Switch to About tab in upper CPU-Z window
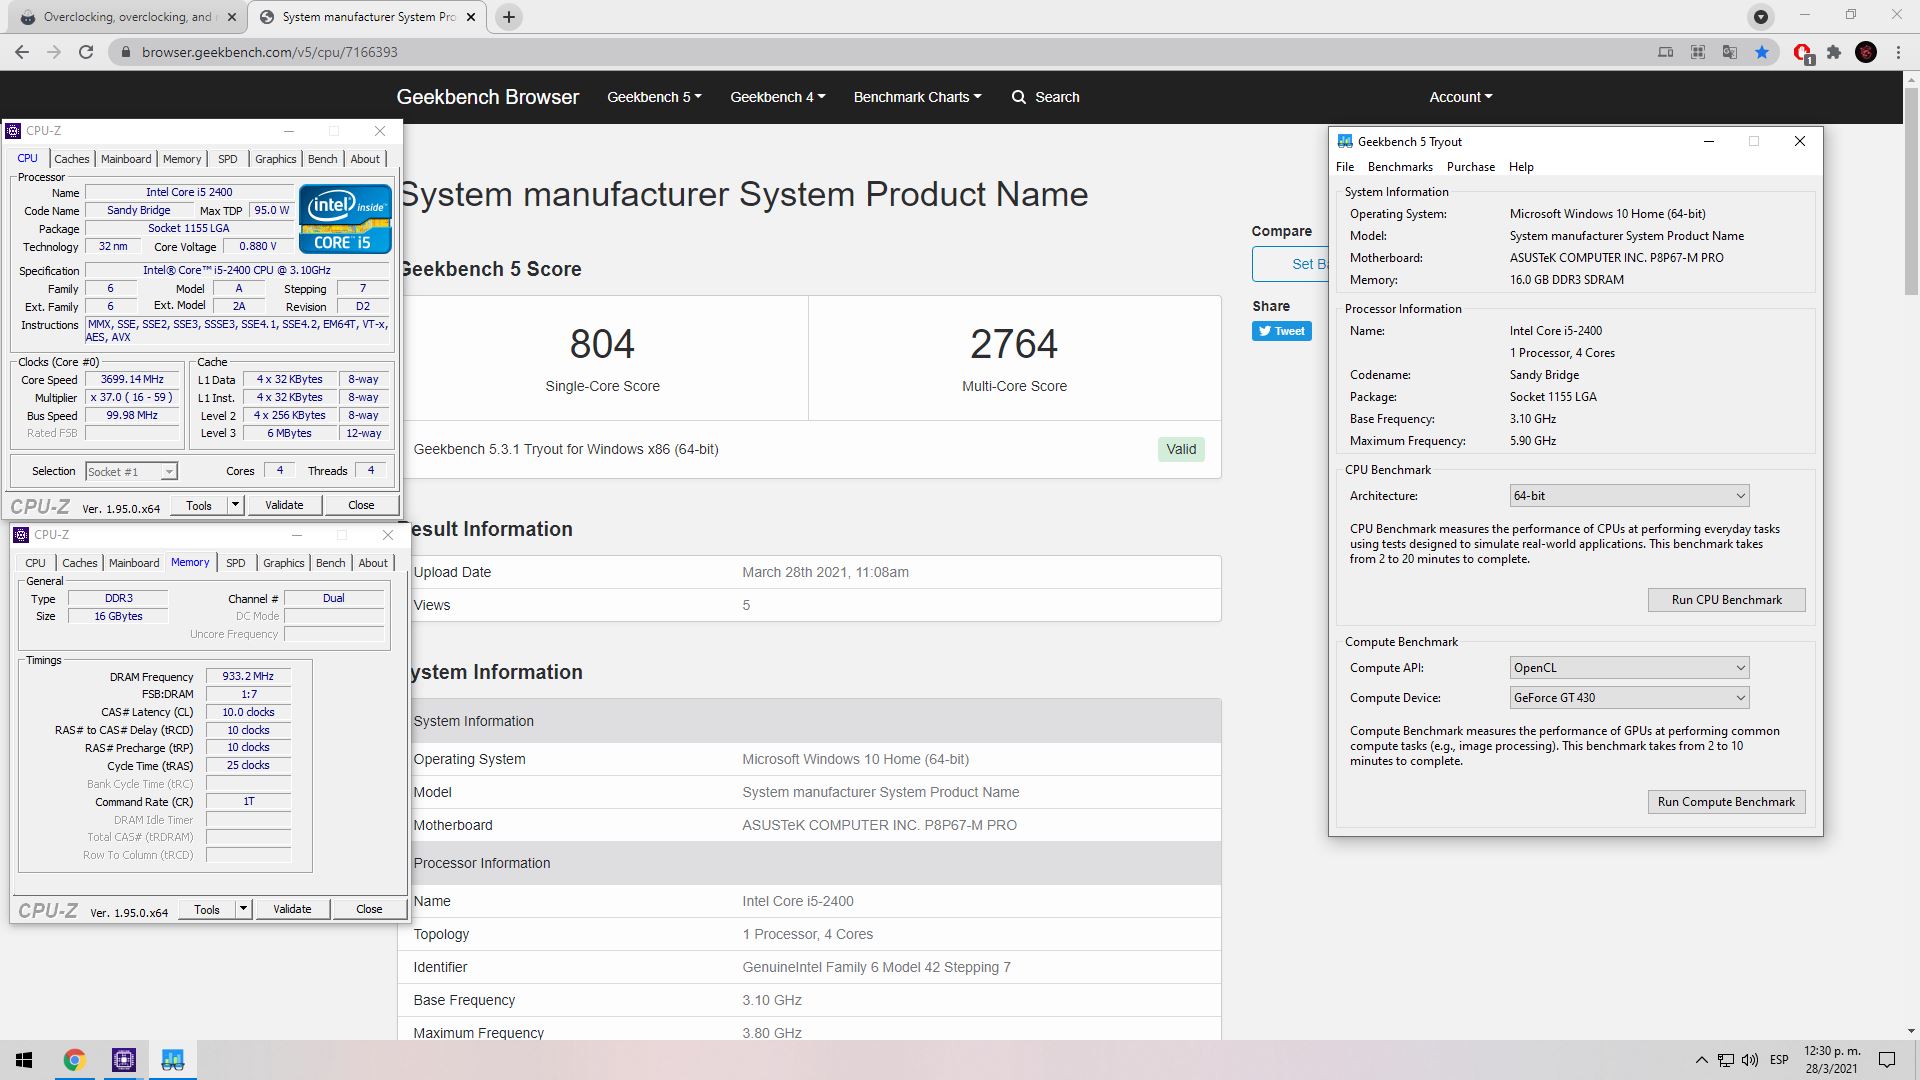Image resolution: width=1920 pixels, height=1080 pixels. point(365,159)
